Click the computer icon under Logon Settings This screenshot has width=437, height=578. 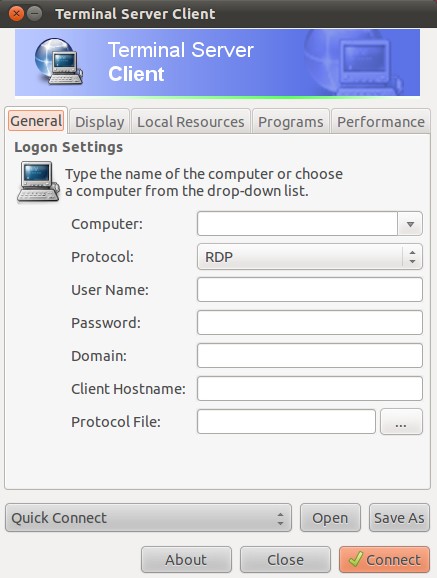click(x=38, y=182)
